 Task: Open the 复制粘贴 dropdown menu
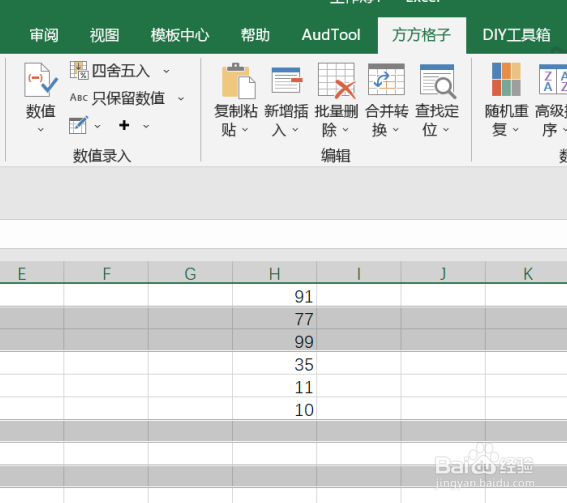point(245,129)
